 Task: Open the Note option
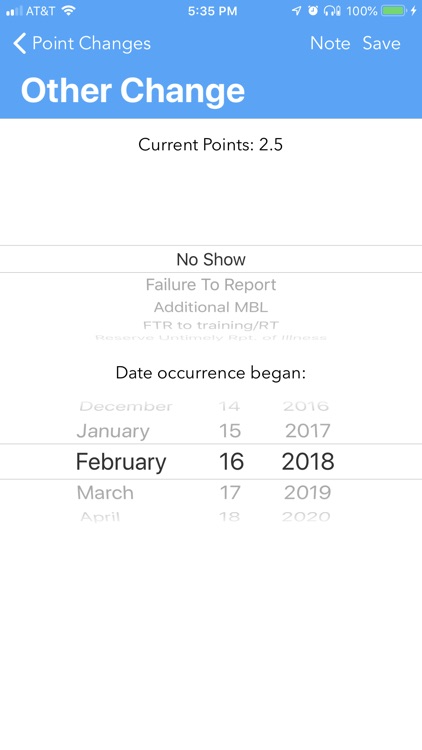coord(330,44)
